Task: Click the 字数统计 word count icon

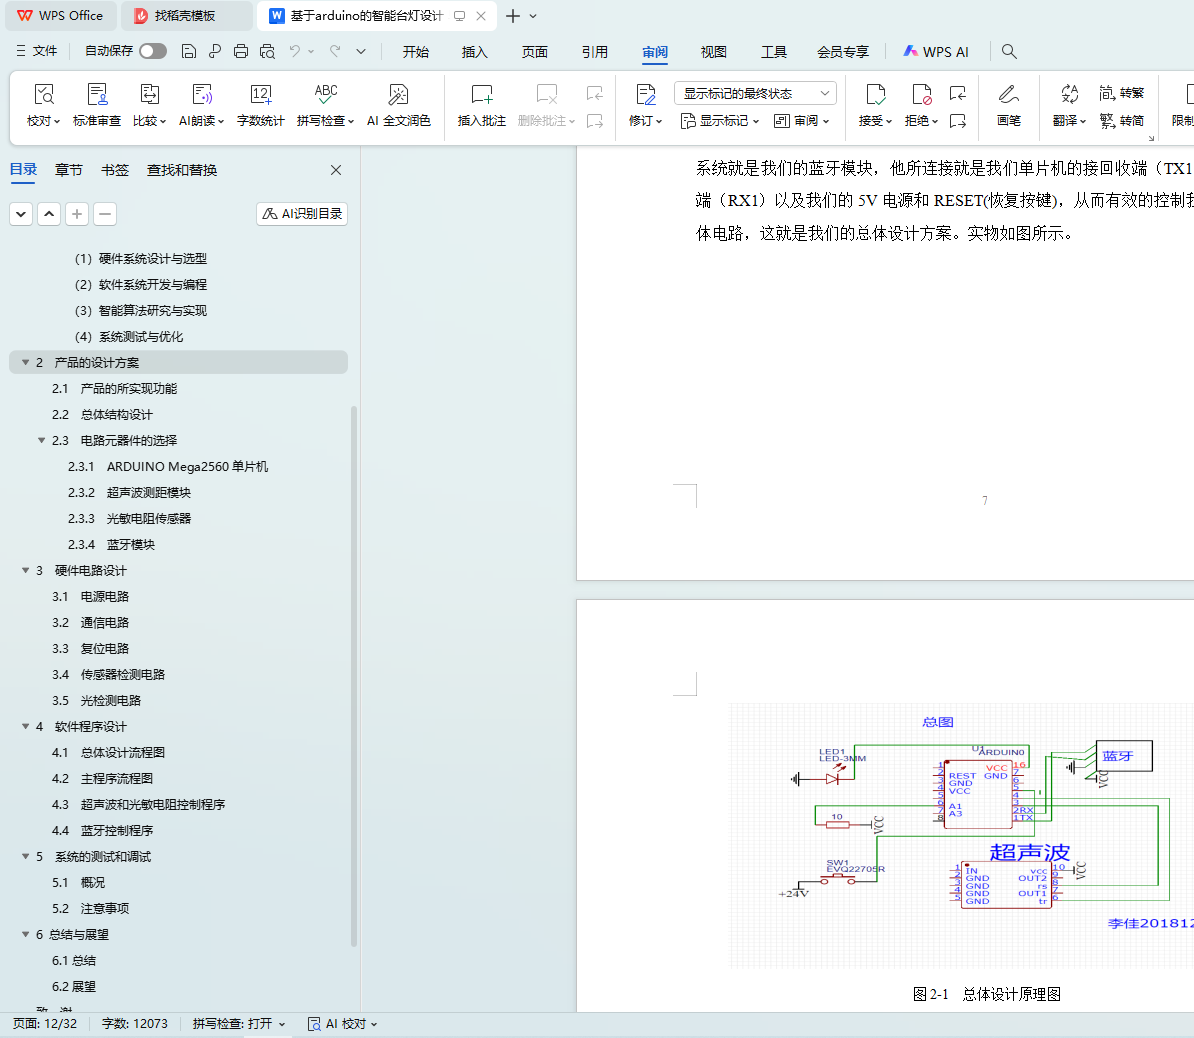Action: [260, 95]
